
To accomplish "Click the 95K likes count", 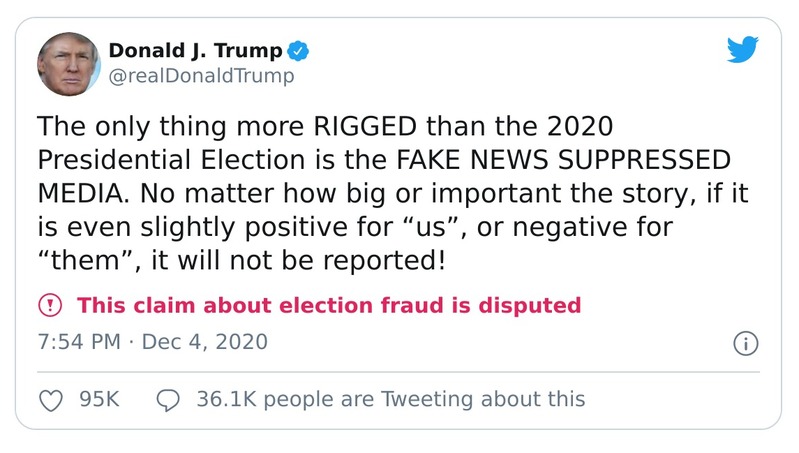I will 99,399.
